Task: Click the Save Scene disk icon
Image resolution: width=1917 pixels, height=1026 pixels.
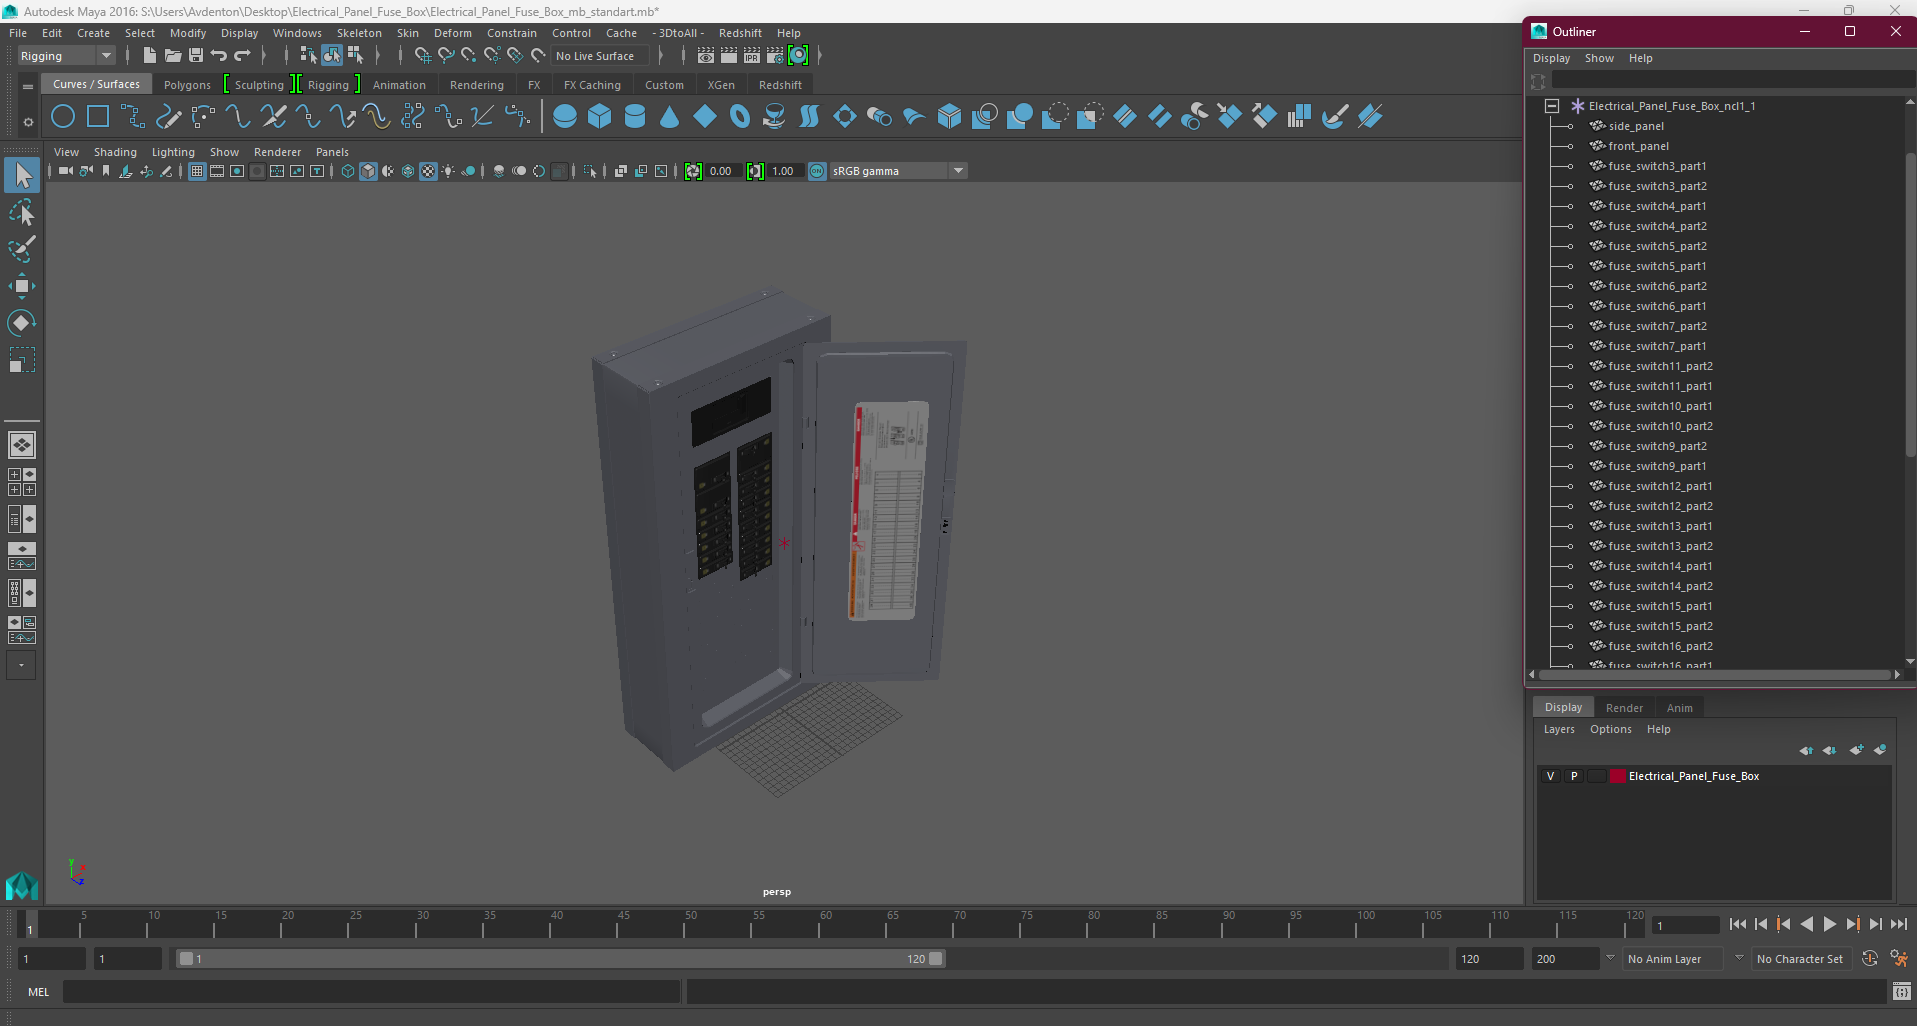Action: 196,56
